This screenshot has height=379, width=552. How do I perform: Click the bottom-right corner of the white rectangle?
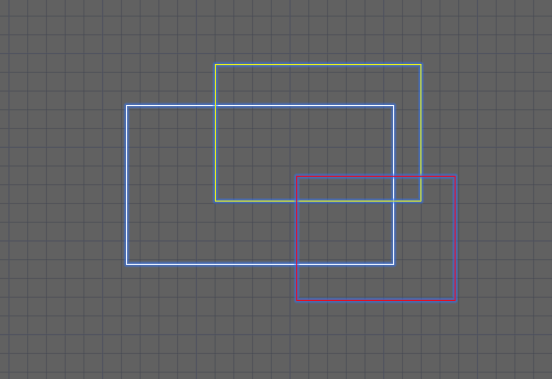394,264
